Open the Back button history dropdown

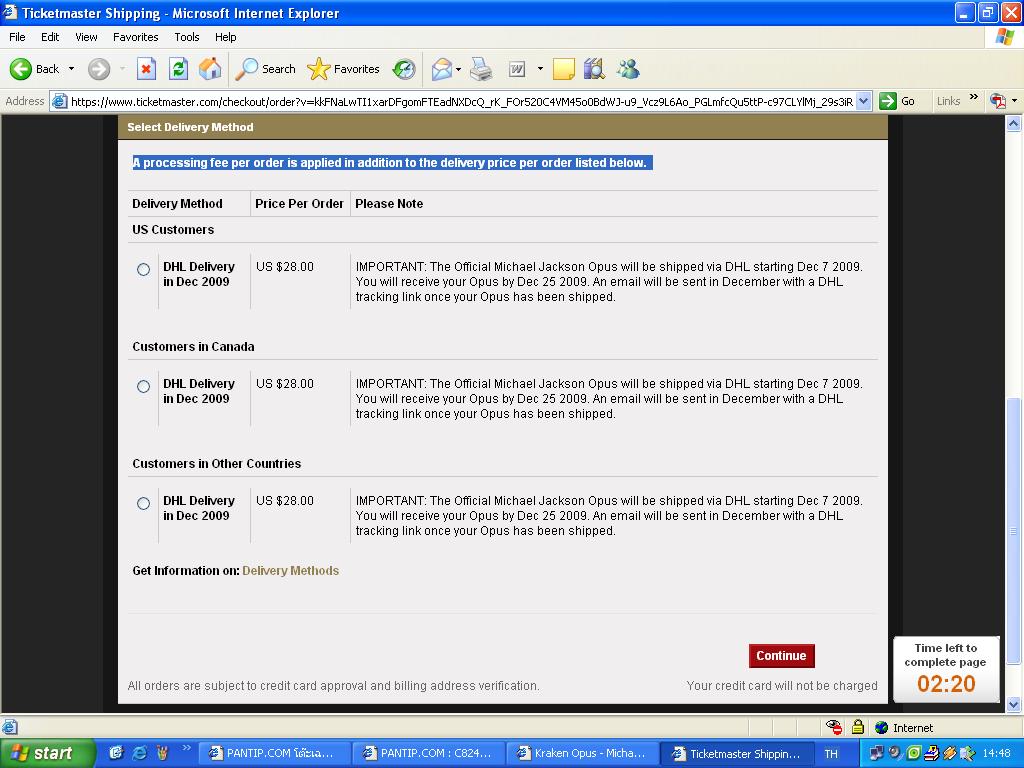71,69
